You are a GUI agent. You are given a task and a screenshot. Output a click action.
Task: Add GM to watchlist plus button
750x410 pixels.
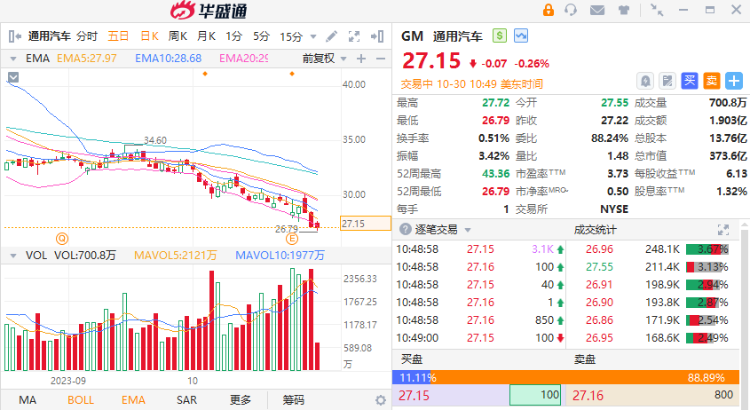[734, 80]
